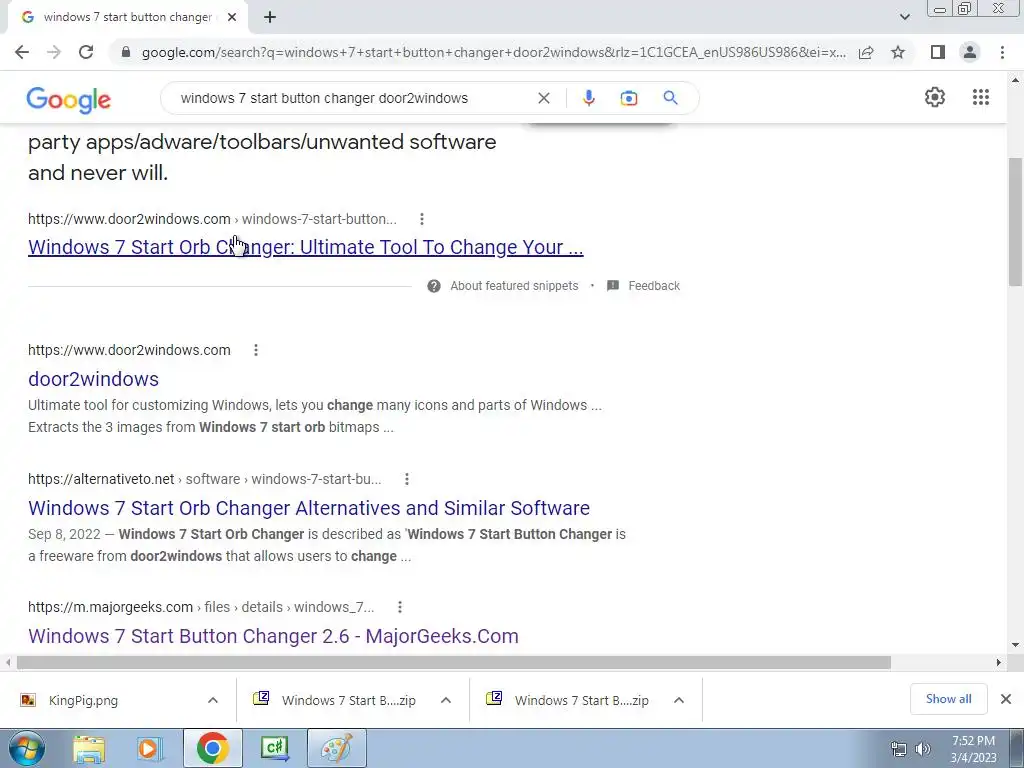Click the Google search input field
Screen dimensions: 1024x768
[353, 98]
